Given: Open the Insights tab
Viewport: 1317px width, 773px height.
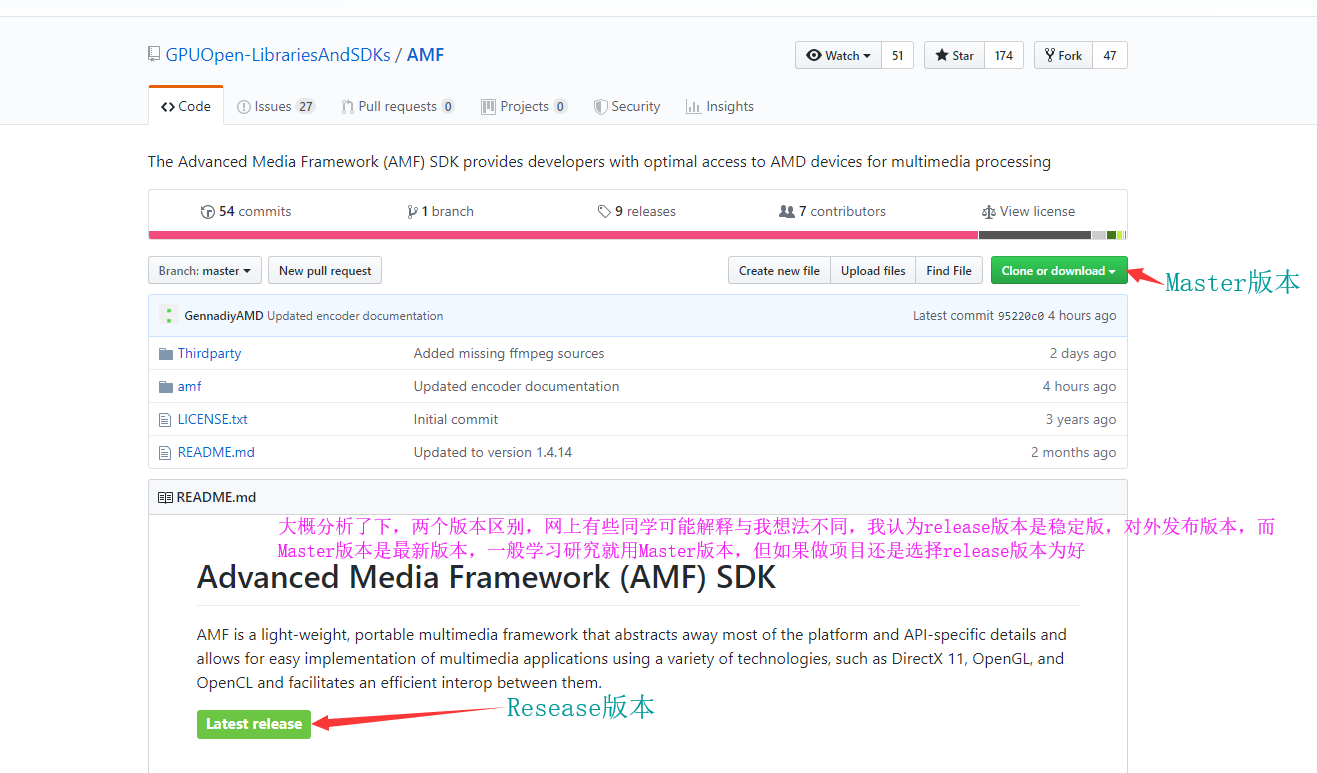Looking at the screenshot, I should [720, 106].
